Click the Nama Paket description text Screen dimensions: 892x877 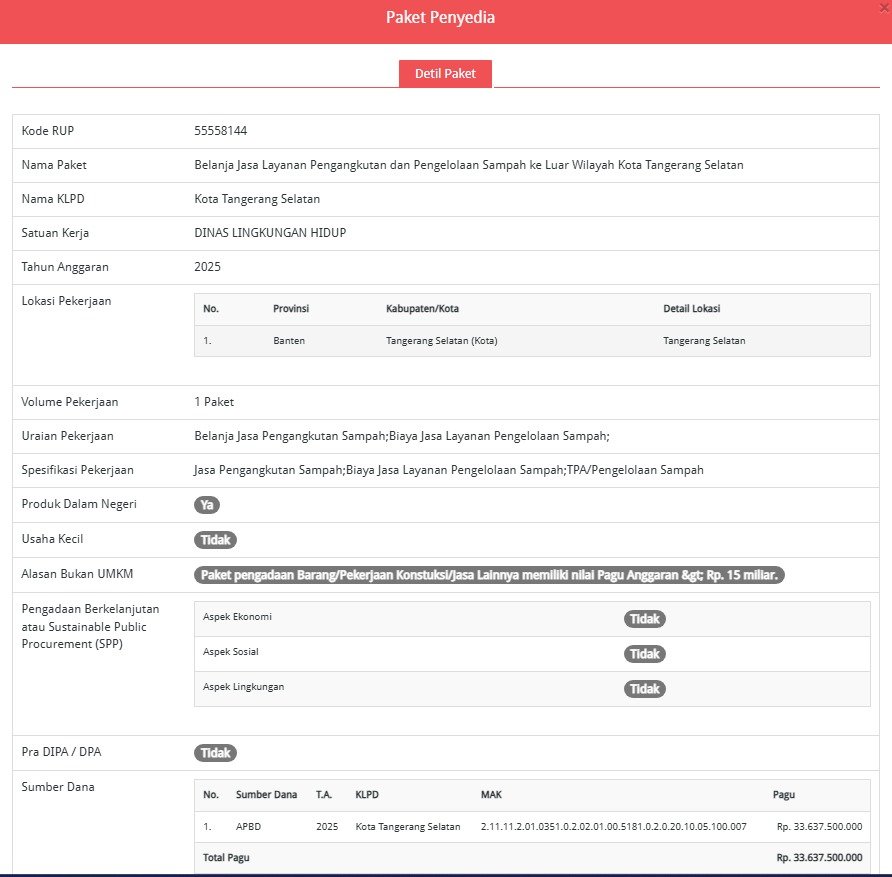pos(468,165)
